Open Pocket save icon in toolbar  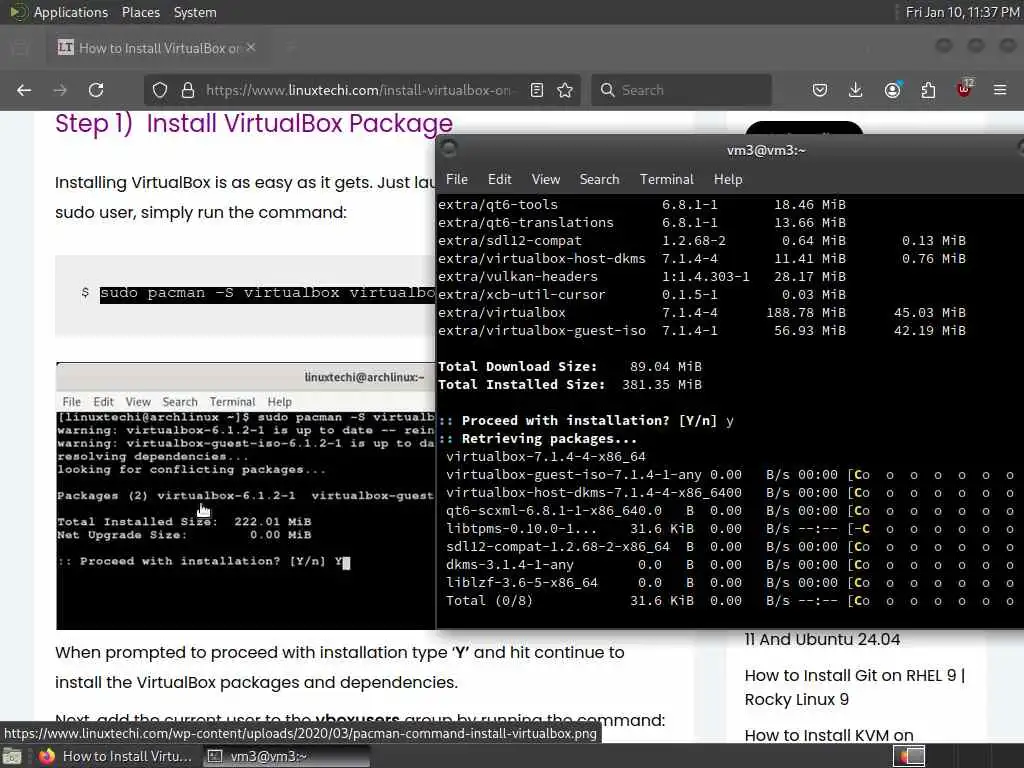pyautogui.click(x=820, y=90)
